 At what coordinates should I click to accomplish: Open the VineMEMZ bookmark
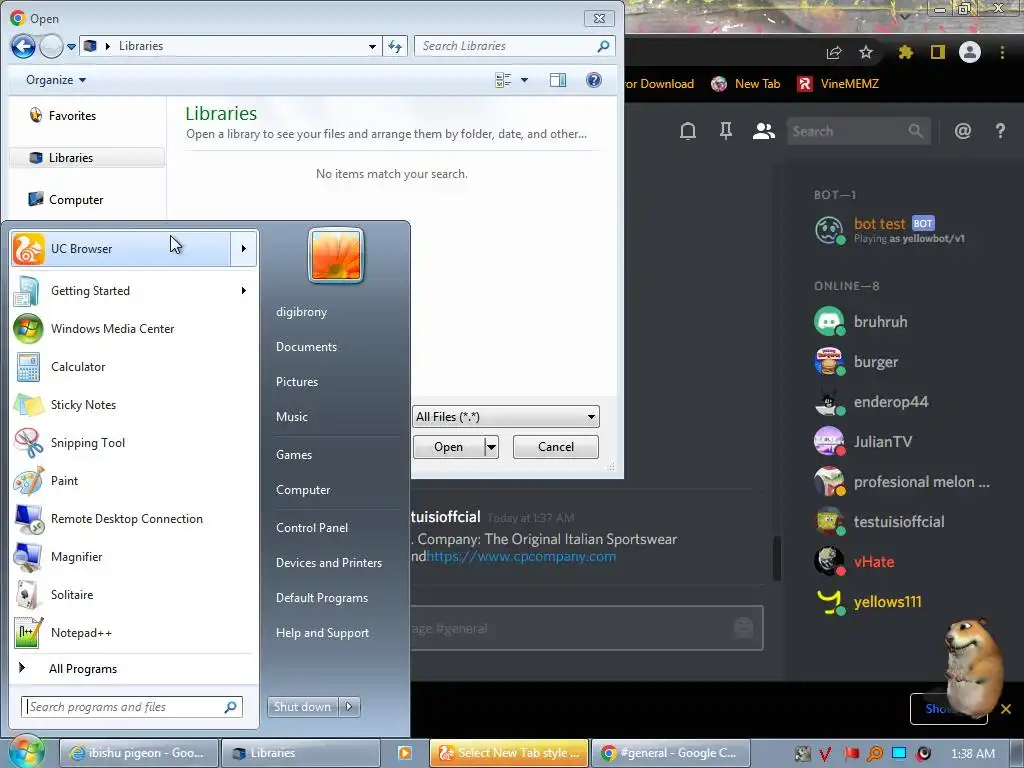pos(838,84)
